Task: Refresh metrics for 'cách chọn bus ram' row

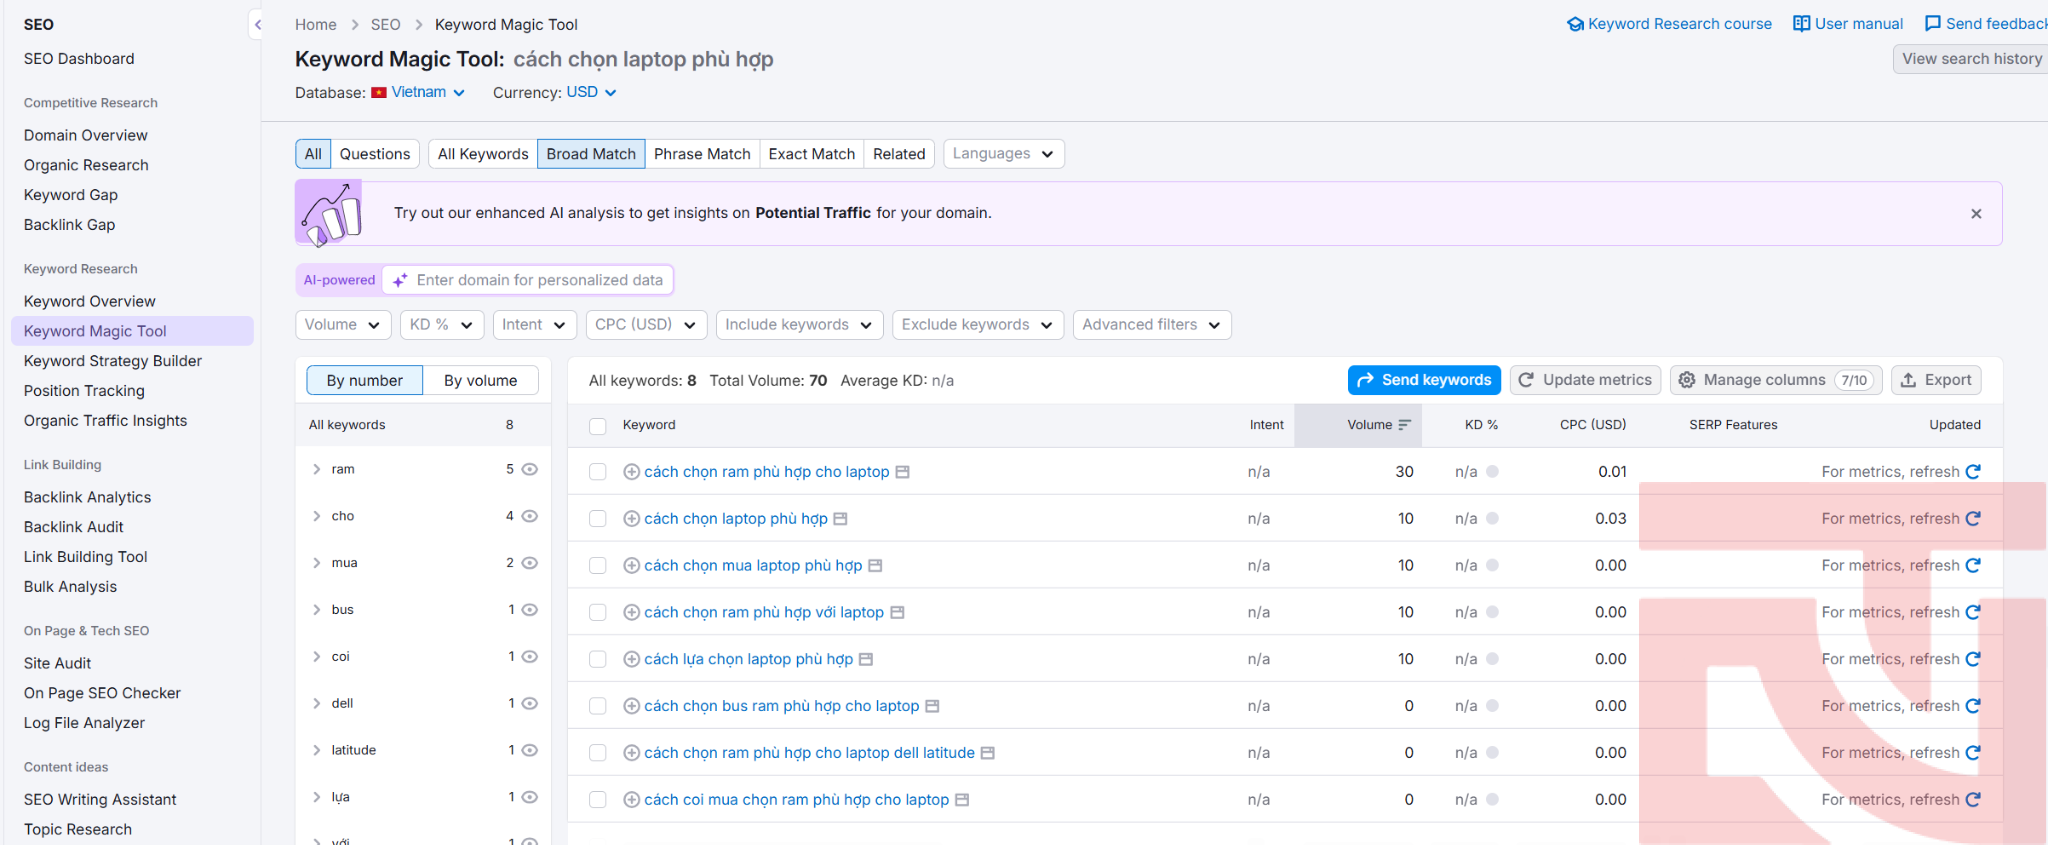Action: click(1973, 706)
